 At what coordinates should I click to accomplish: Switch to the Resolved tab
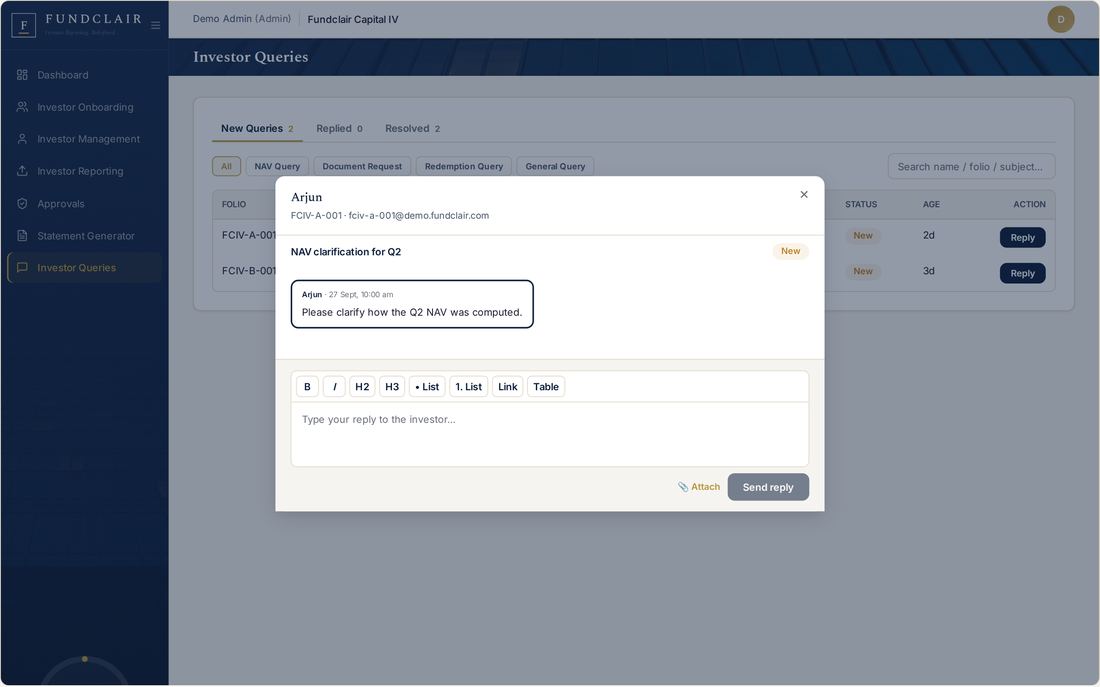pos(412,128)
